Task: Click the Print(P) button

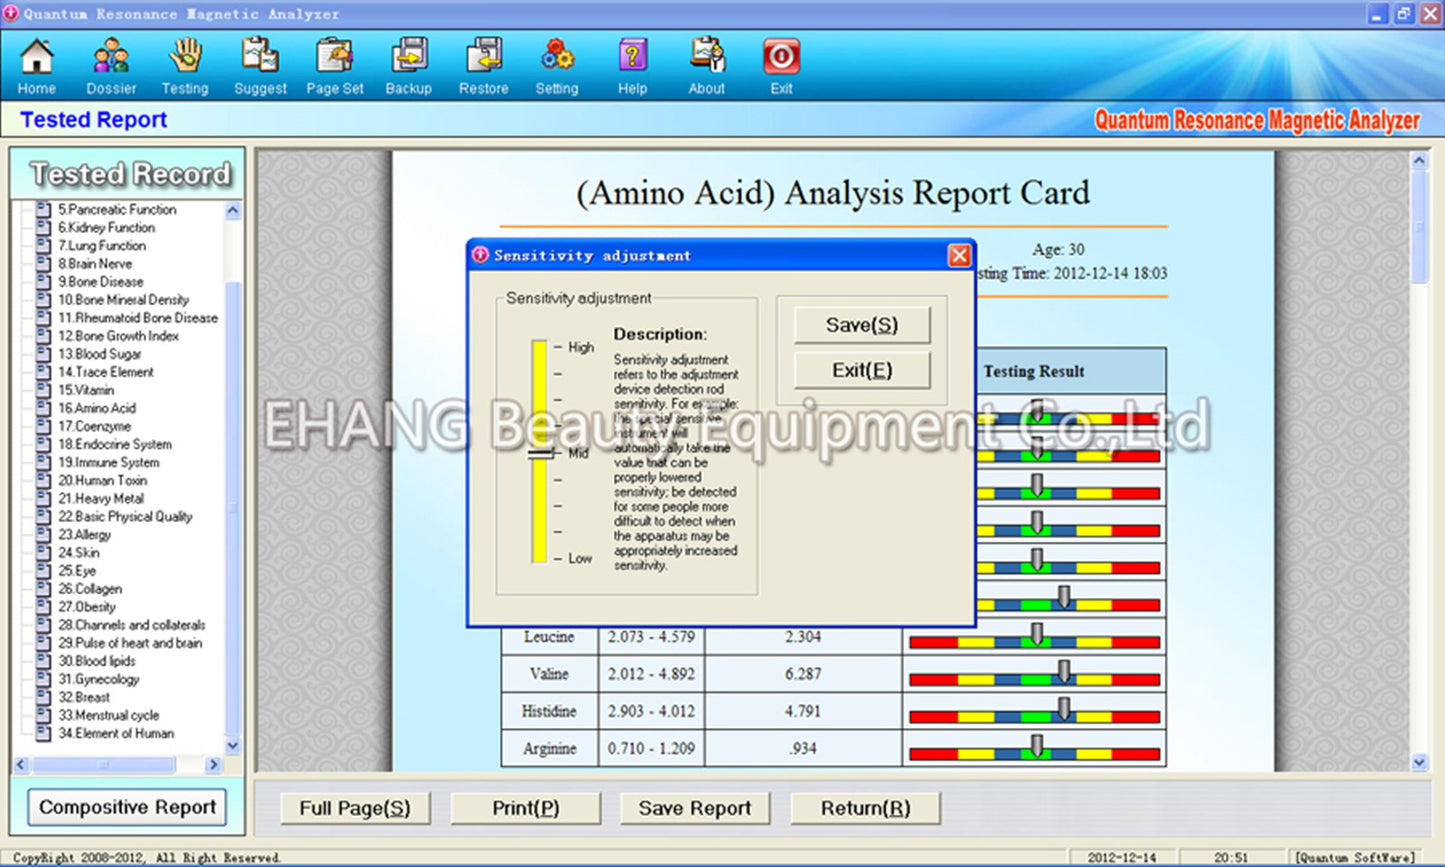Action: pyautogui.click(x=525, y=808)
